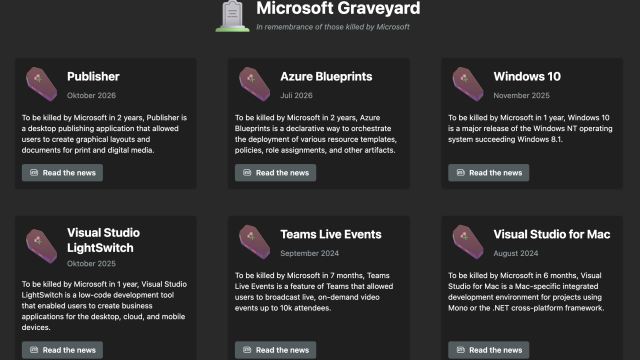This screenshot has width=640, height=360.
Task: Select the Publisher card heading
Action: click(93, 76)
